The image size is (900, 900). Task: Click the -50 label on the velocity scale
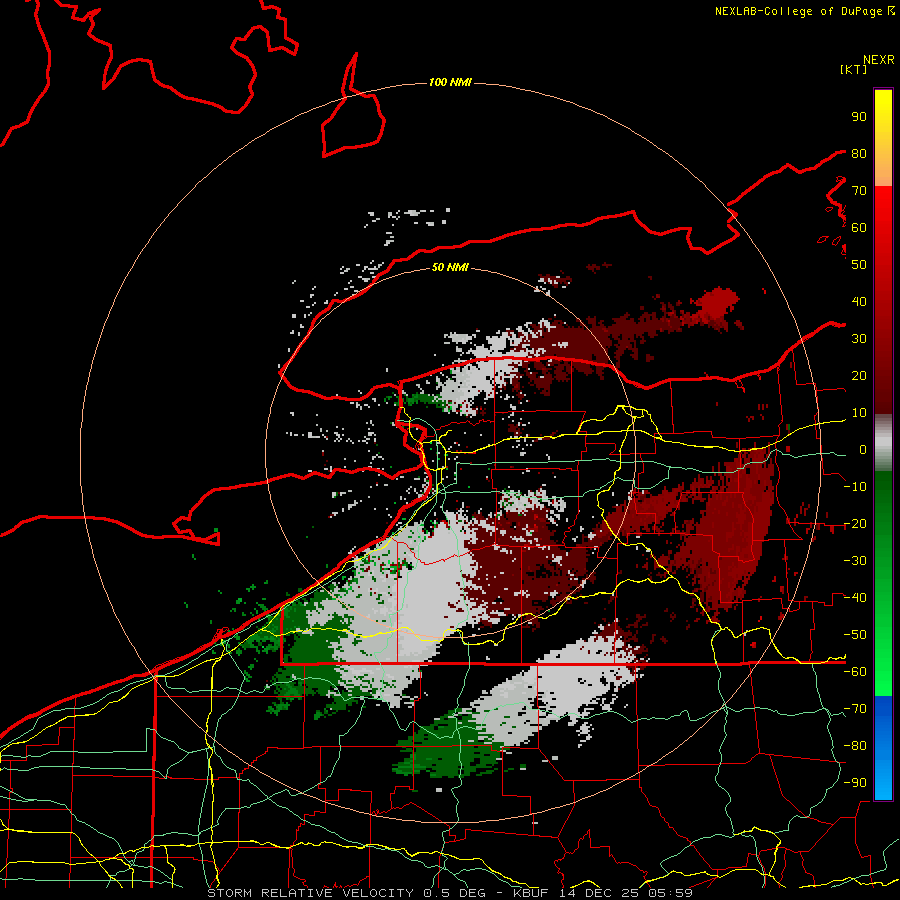pyautogui.click(x=855, y=635)
